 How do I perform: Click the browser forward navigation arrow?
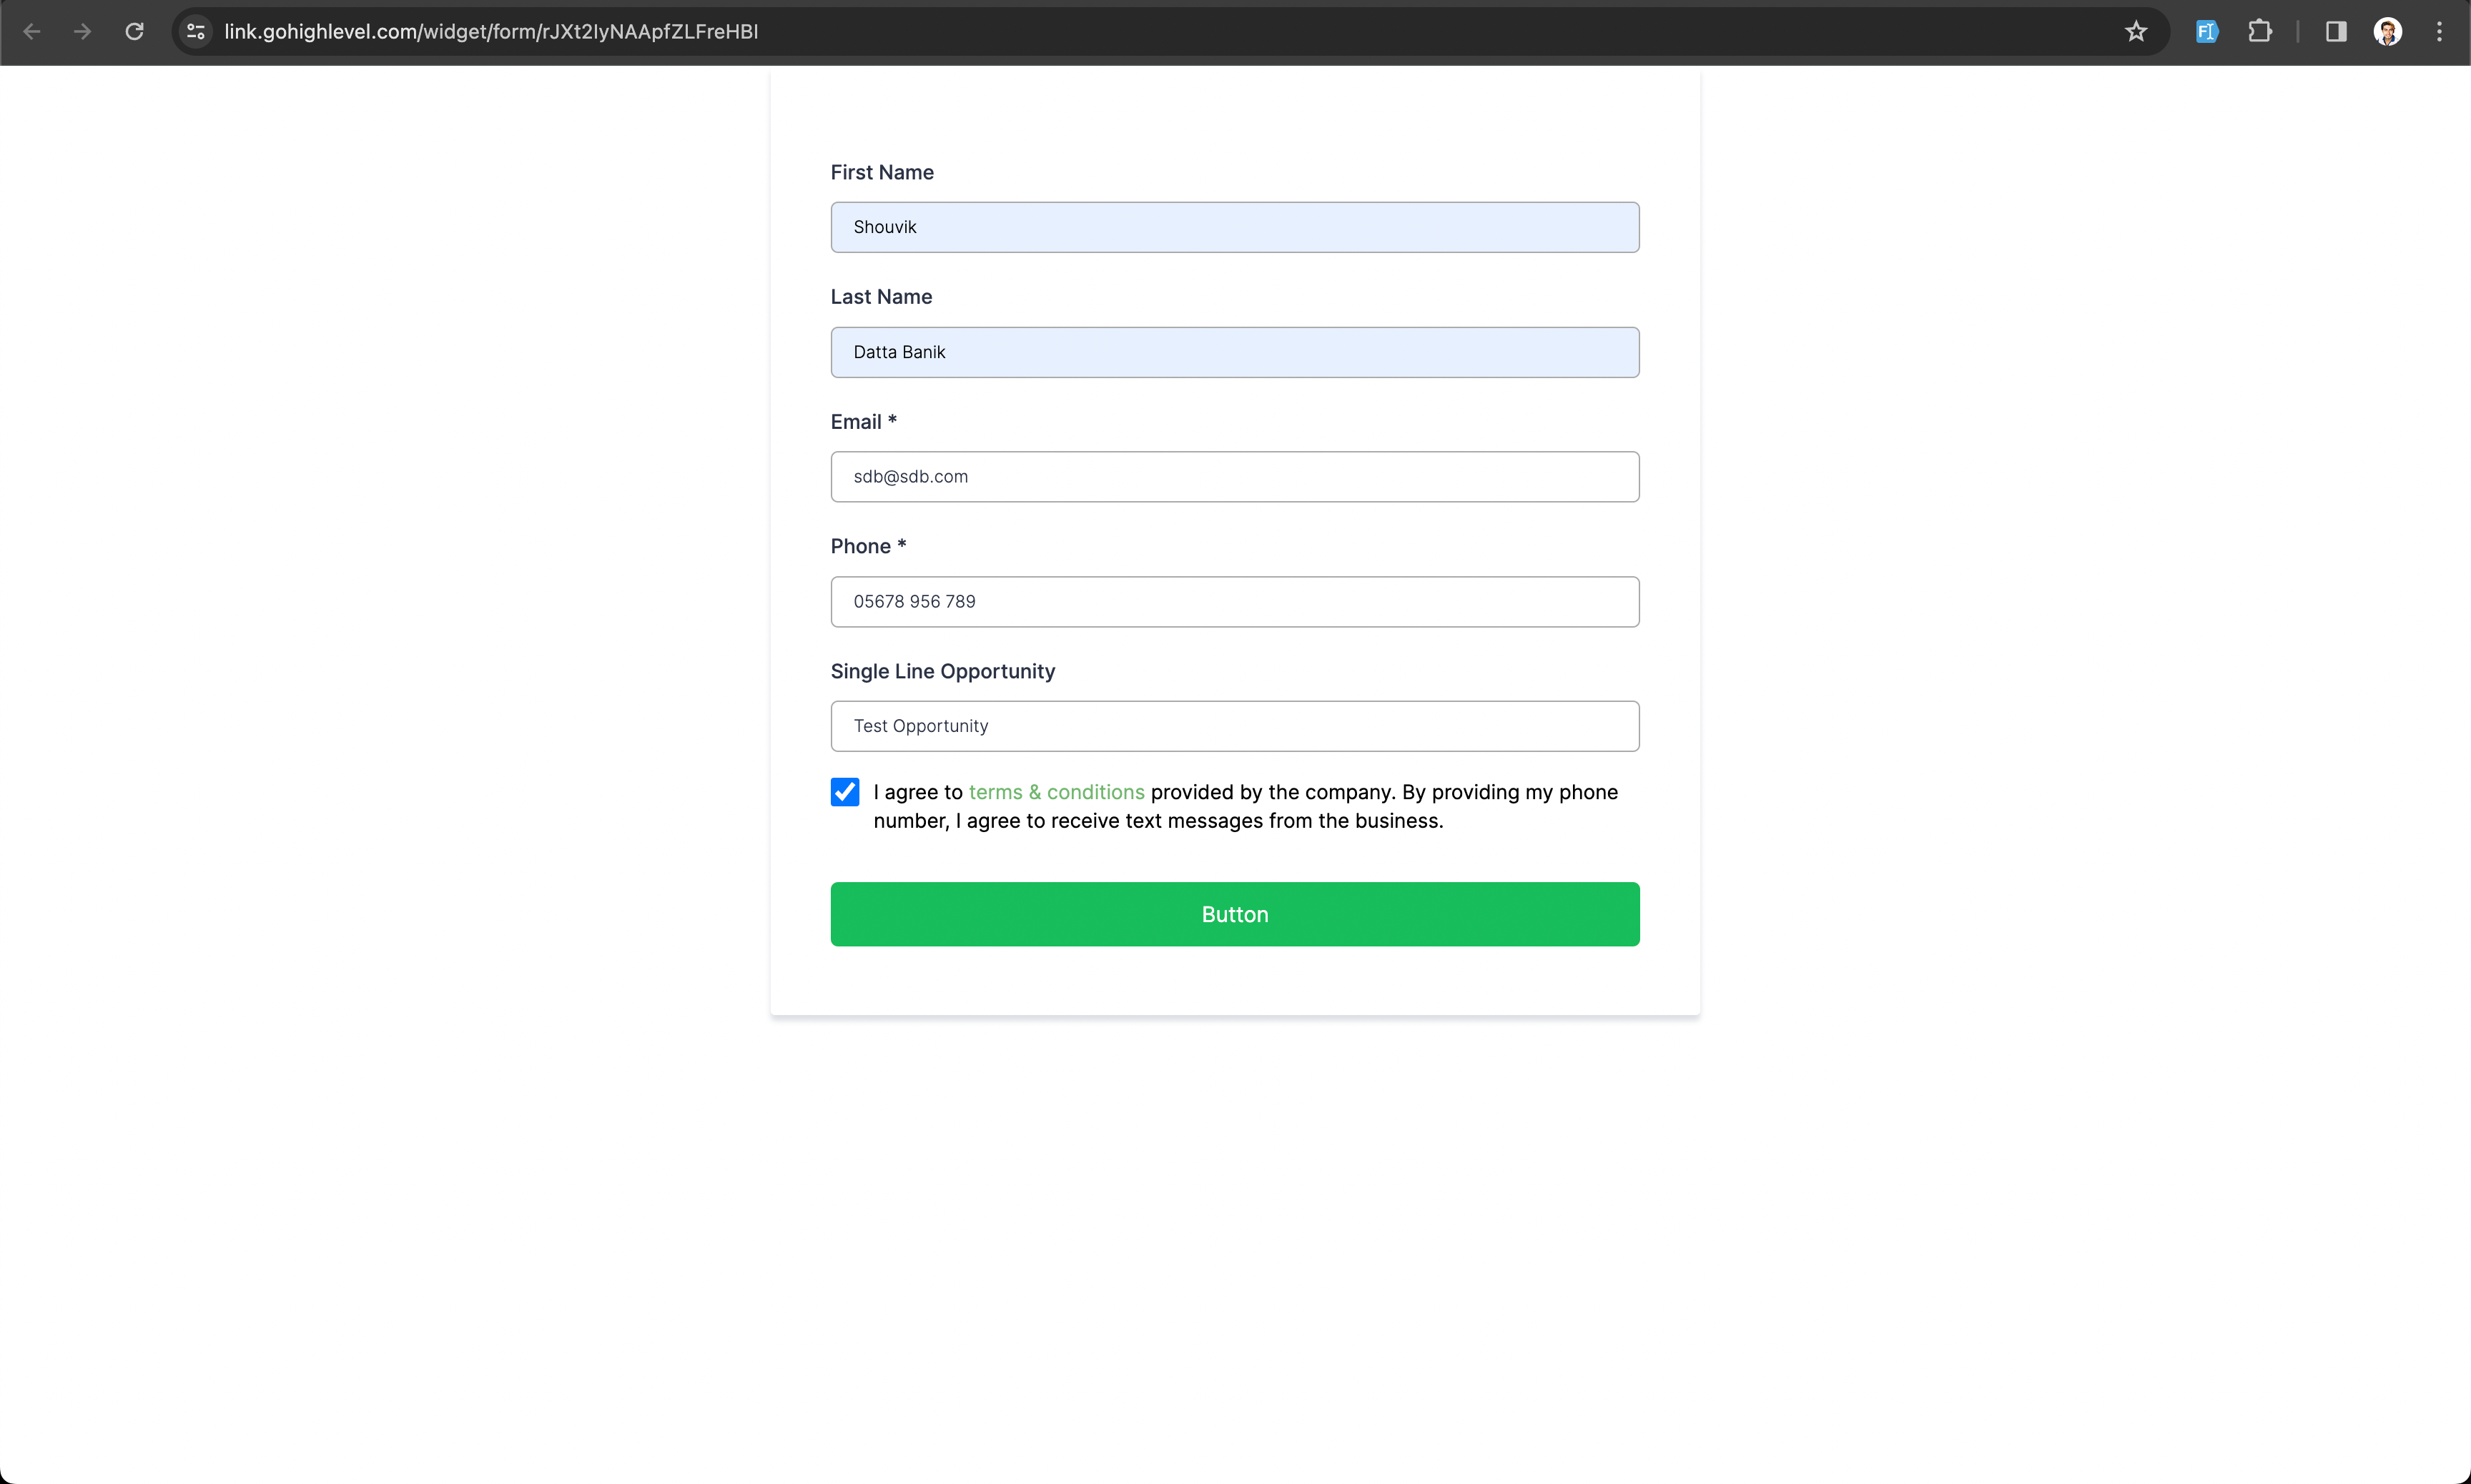tap(82, 30)
